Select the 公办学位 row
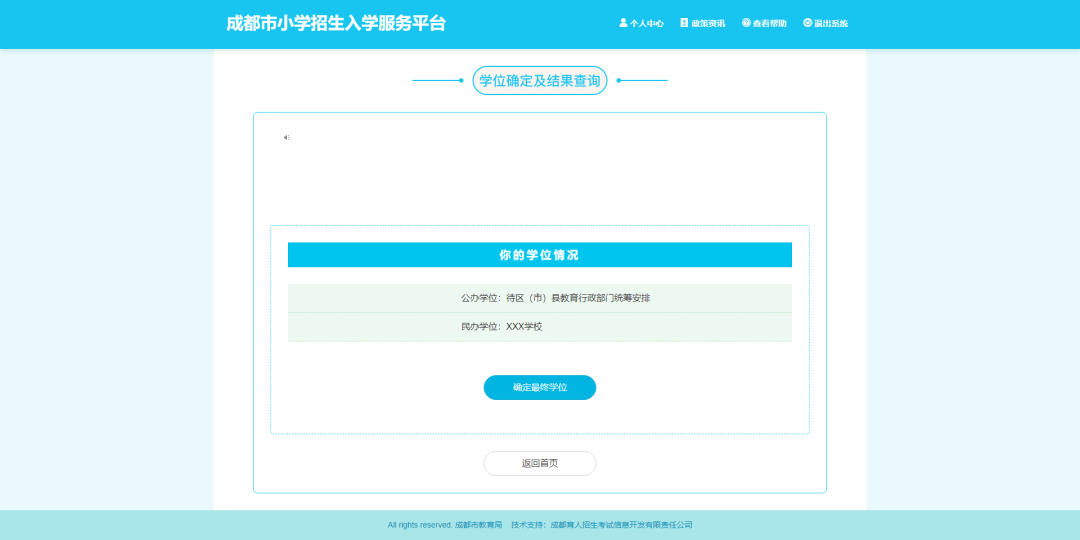This screenshot has width=1080, height=540. click(540, 298)
